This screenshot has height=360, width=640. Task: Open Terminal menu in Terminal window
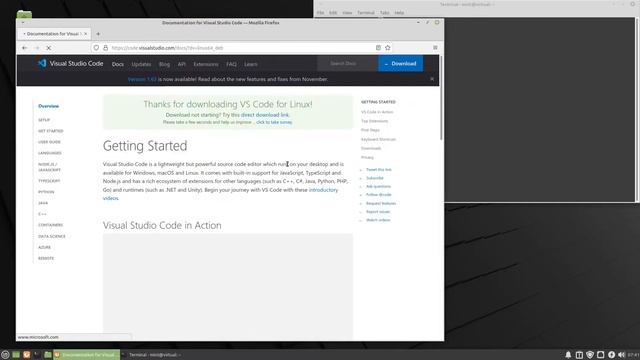tap(366, 13)
